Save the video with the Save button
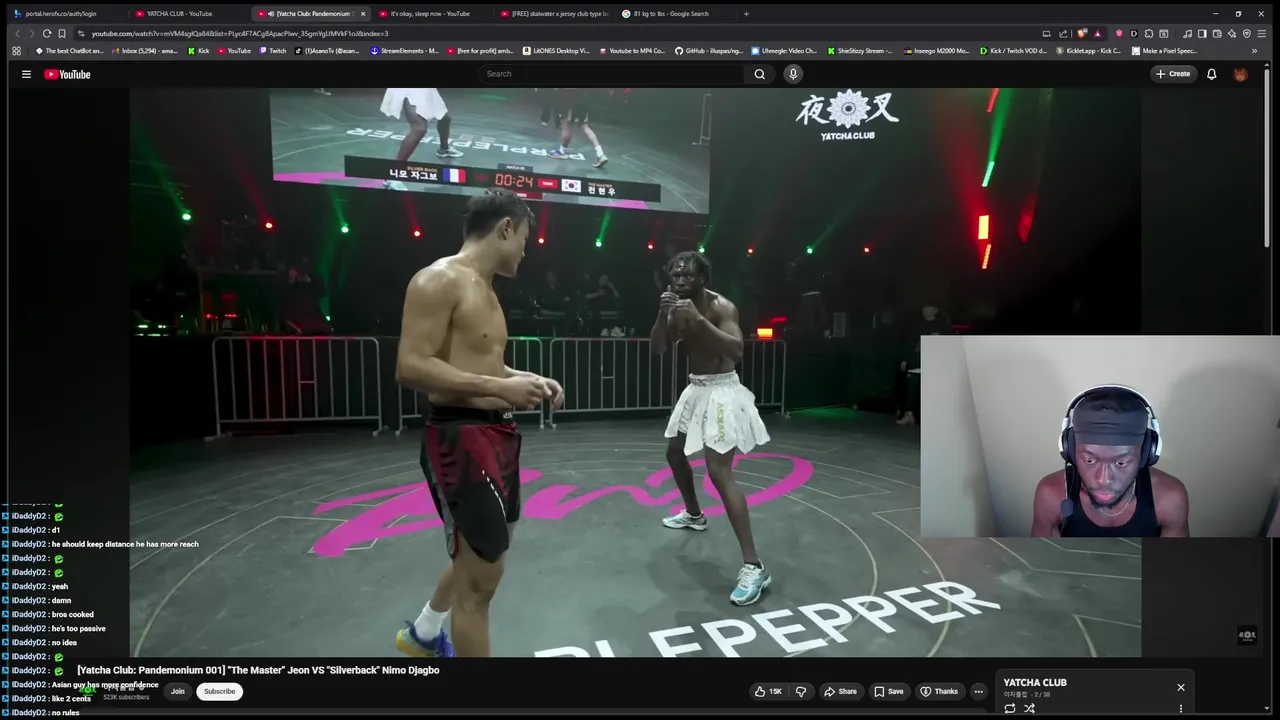This screenshot has height=720, width=1280. [888, 691]
